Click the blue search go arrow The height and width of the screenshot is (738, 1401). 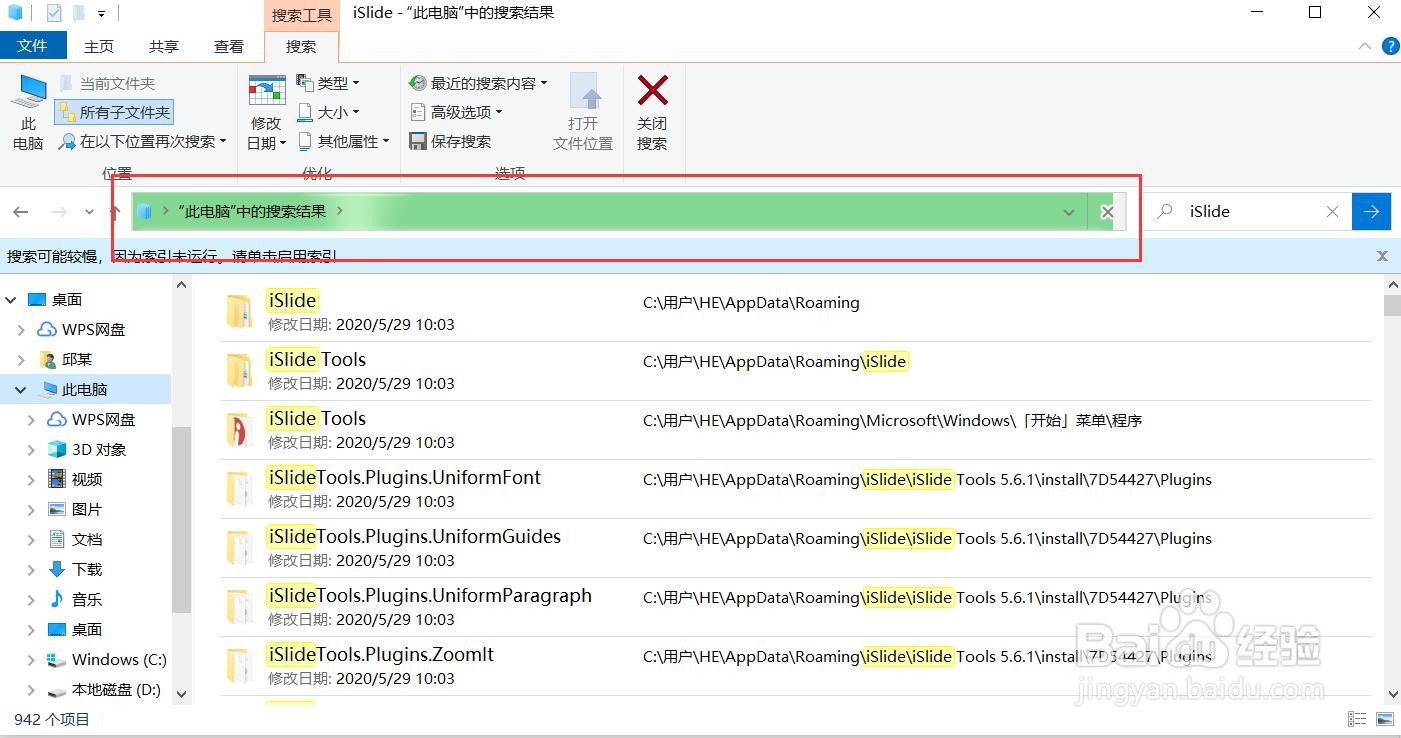pos(1371,212)
